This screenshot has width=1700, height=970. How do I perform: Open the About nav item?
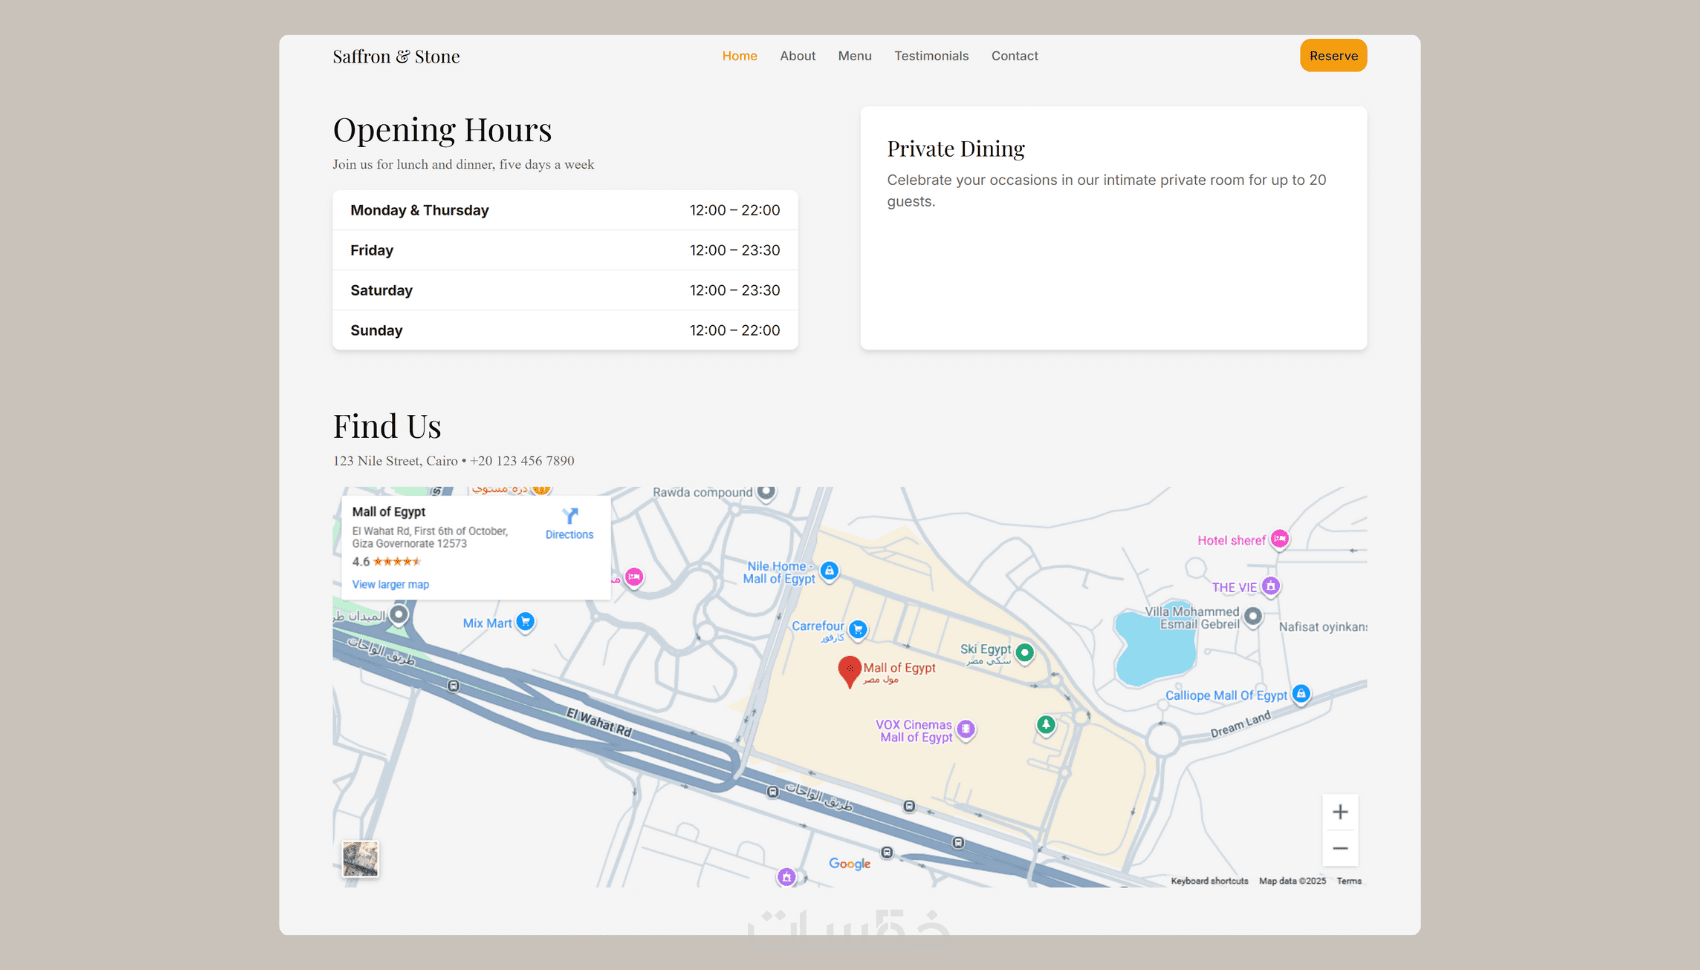(x=798, y=56)
